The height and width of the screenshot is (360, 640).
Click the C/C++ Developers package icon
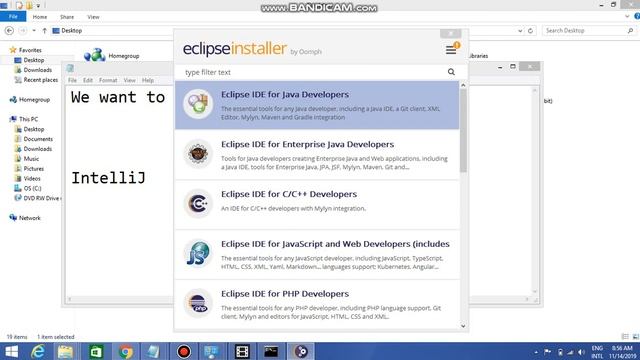pyautogui.click(x=198, y=203)
